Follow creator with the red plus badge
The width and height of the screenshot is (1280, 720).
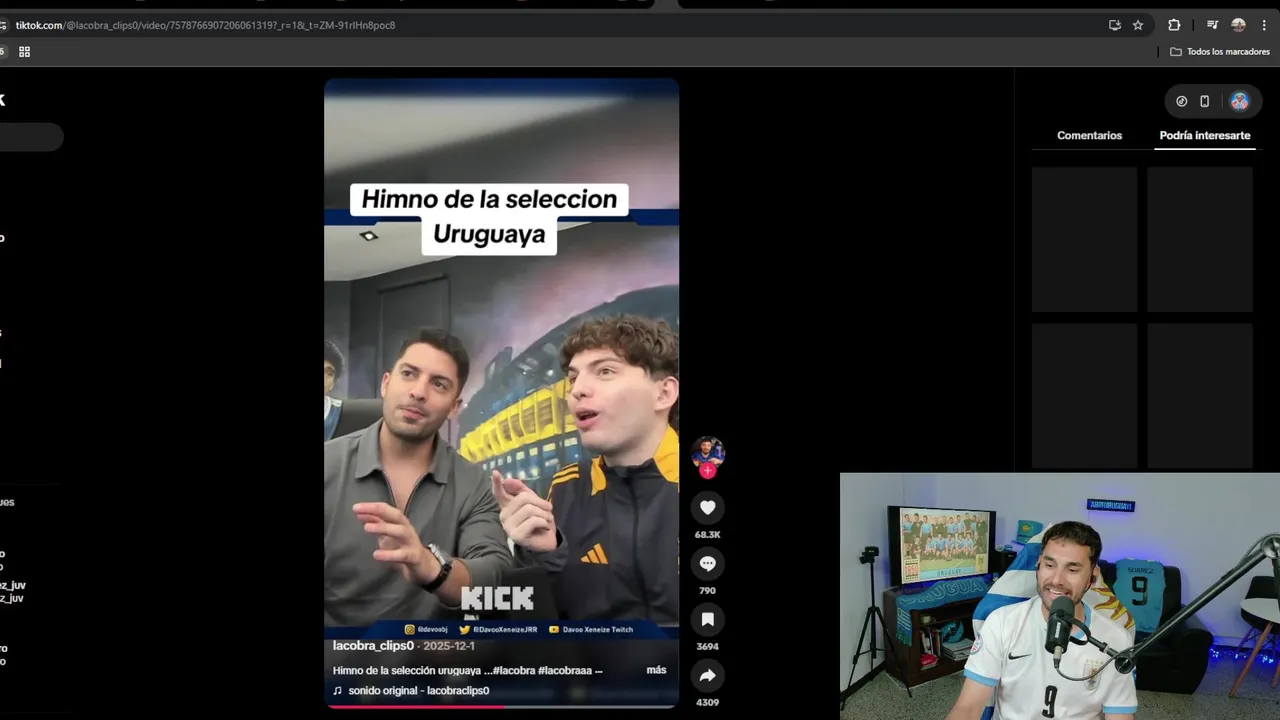[708, 471]
